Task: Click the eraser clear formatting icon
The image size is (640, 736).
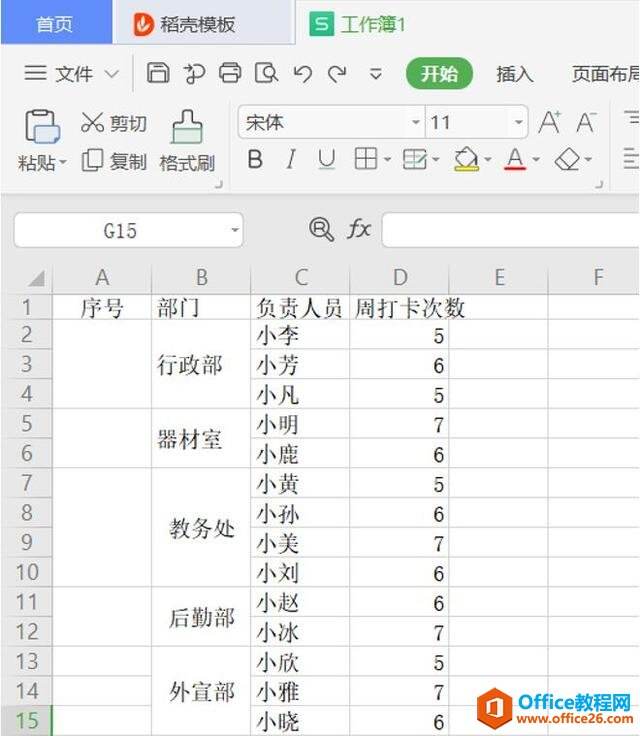Action: pos(567,160)
